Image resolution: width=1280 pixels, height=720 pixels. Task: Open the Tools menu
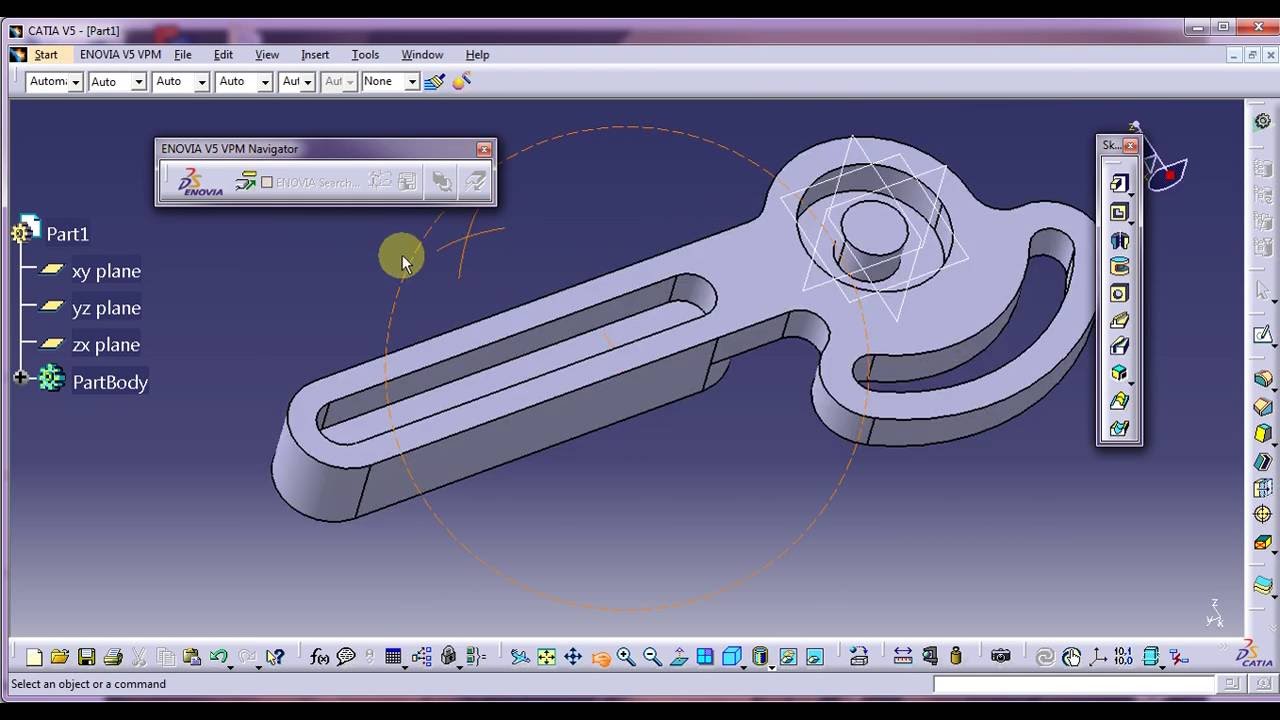[x=365, y=55]
